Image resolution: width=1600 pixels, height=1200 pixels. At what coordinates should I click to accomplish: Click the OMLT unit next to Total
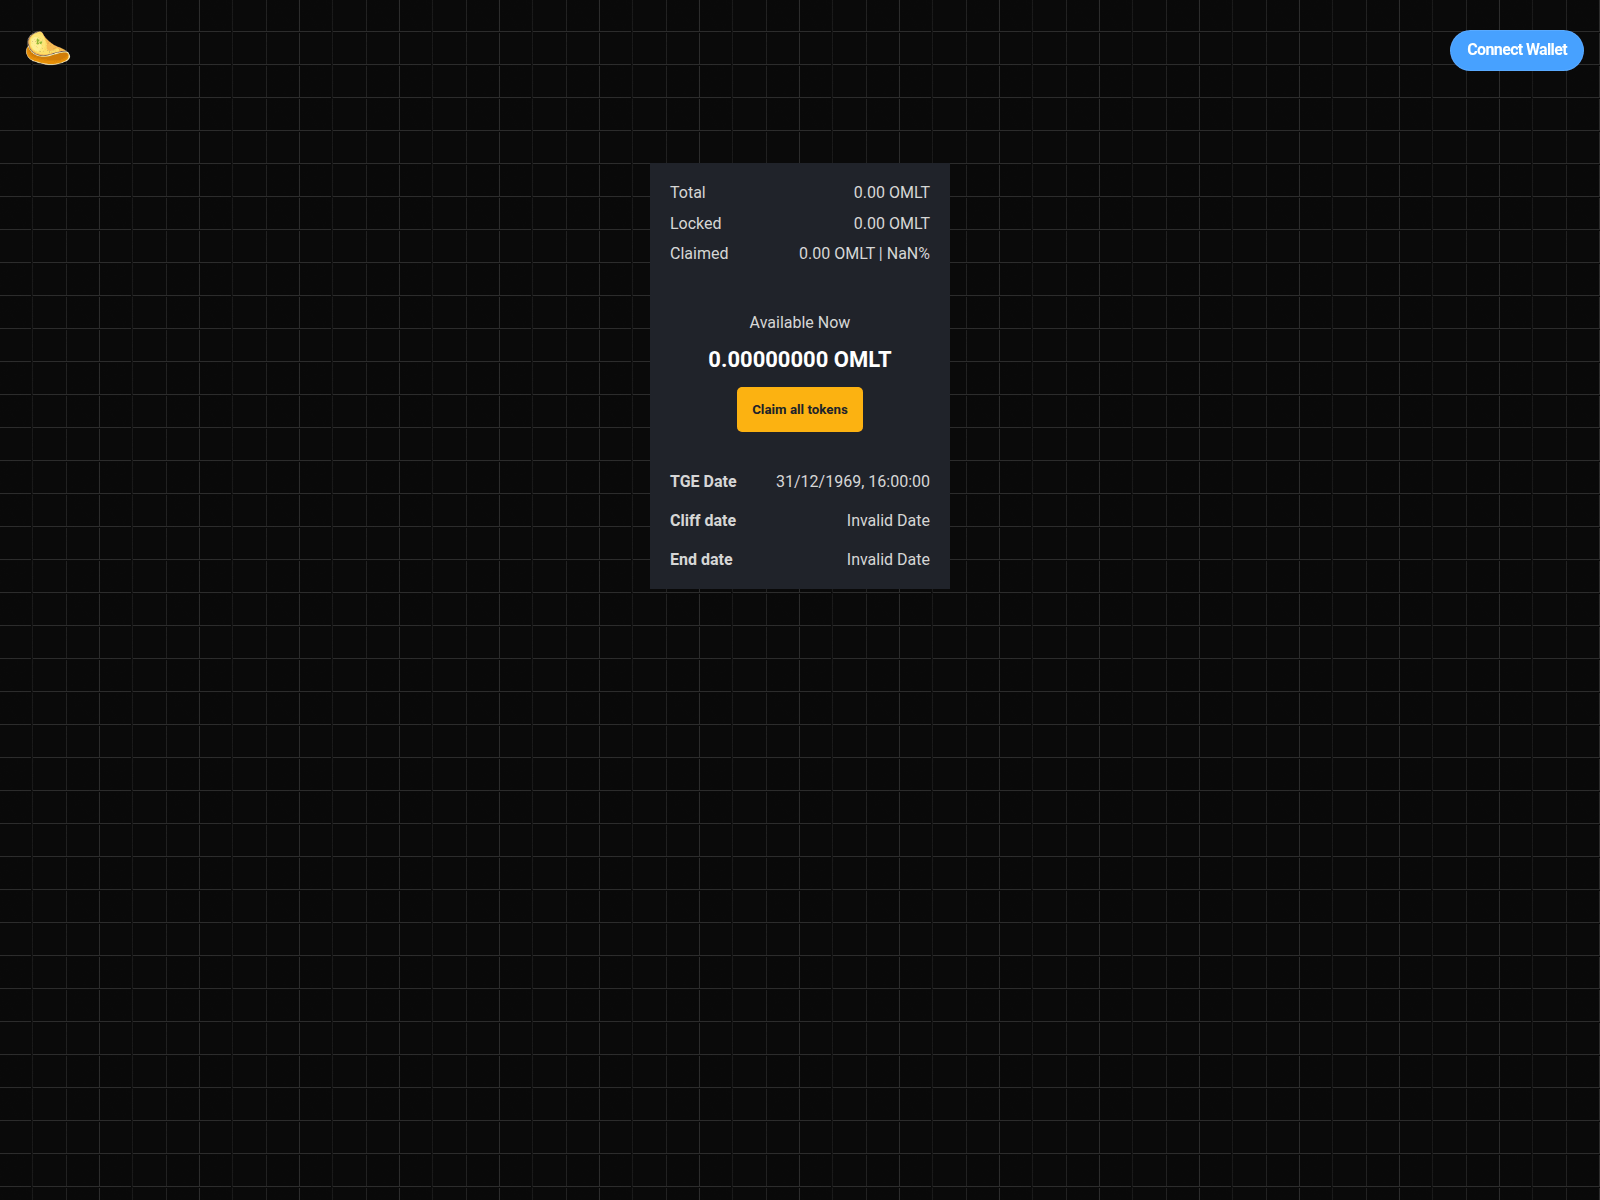(x=910, y=192)
